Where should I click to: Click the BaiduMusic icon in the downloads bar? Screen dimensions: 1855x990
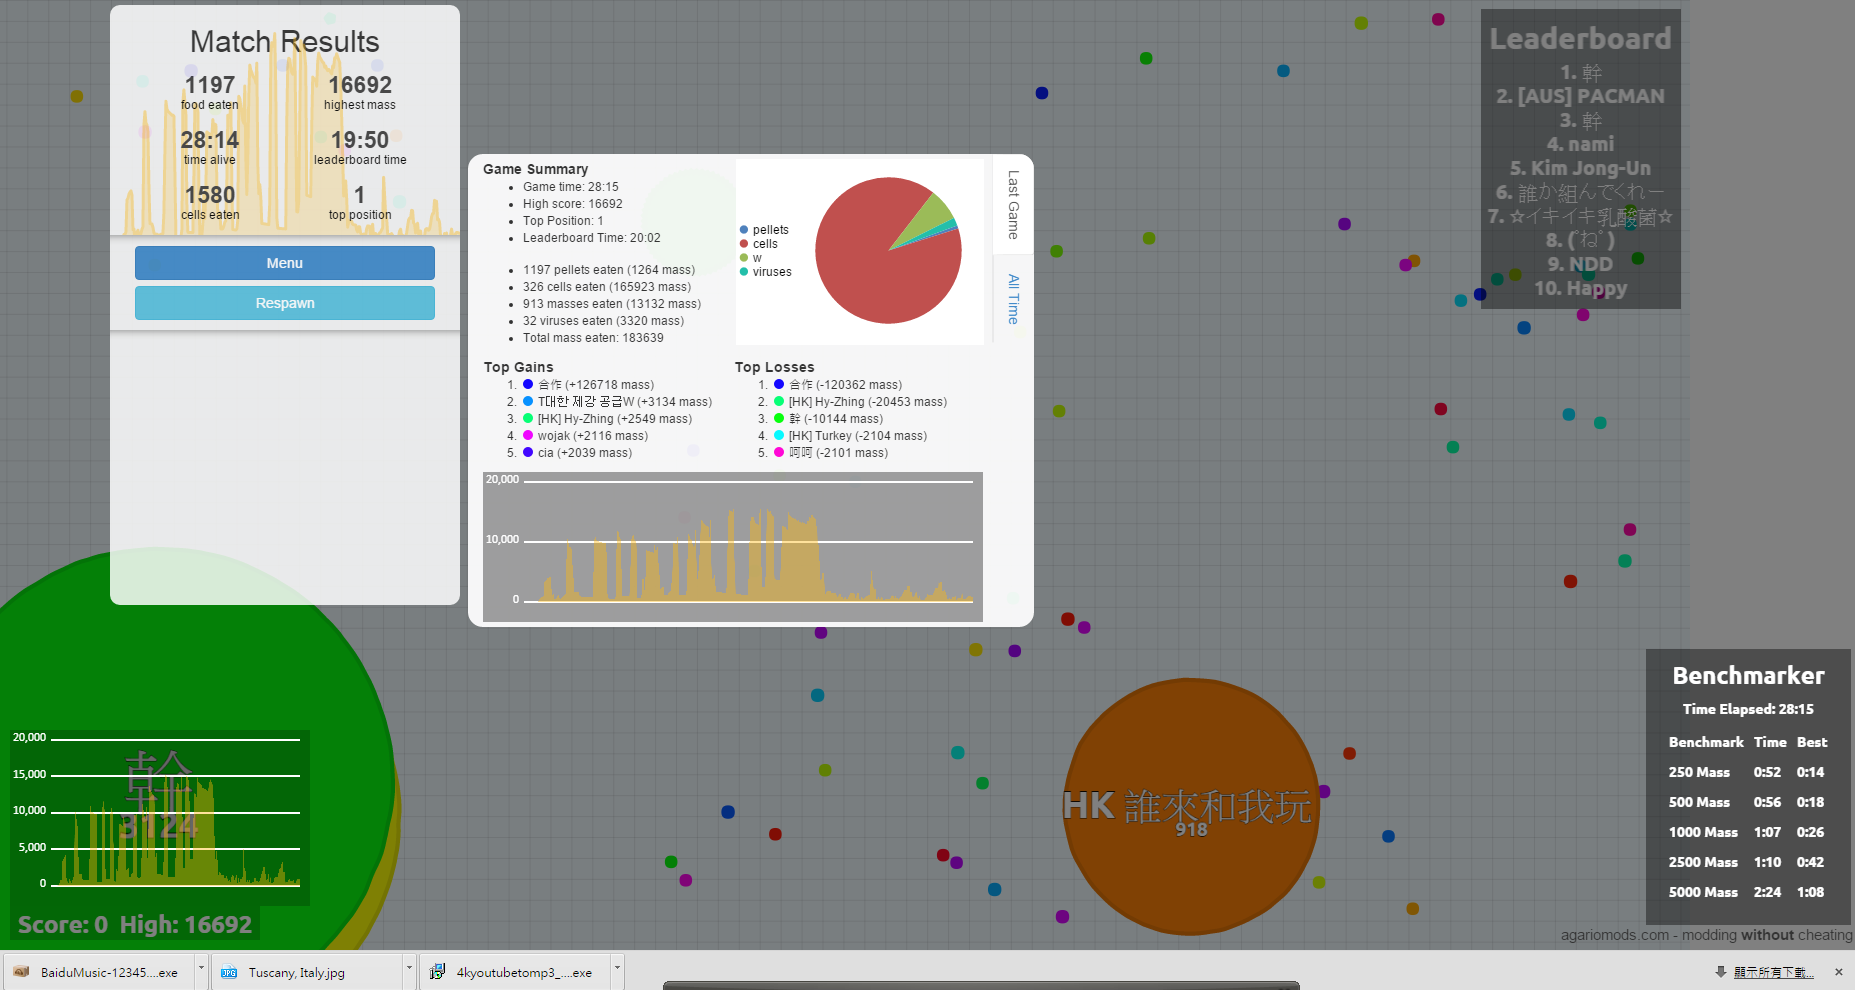22,971
